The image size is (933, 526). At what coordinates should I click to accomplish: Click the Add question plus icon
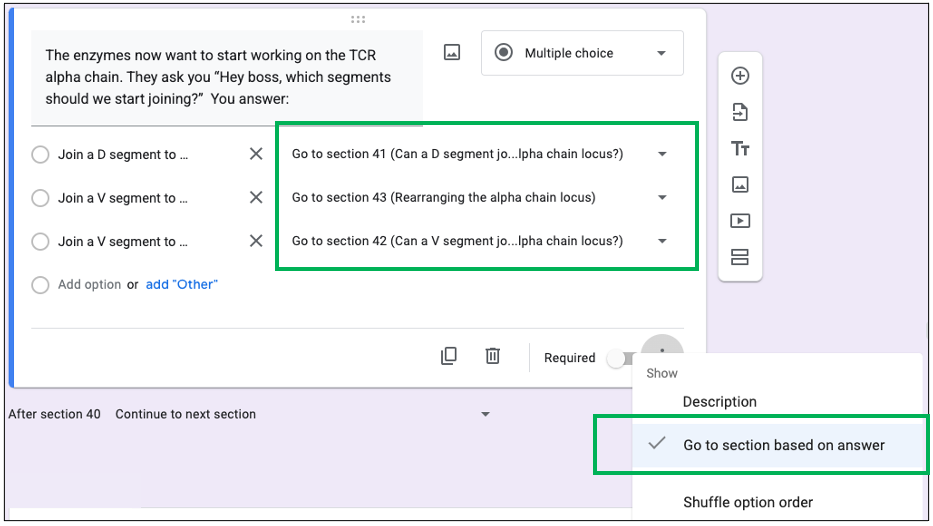pyautogui.click(x=740, y=76)
